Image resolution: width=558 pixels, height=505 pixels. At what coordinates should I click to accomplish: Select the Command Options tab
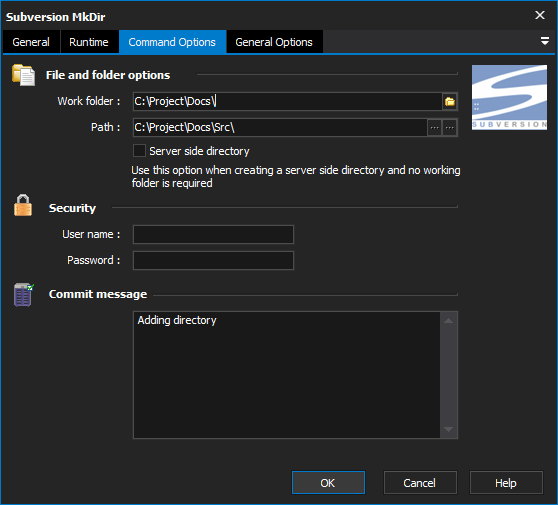click(x=172, y=42)
